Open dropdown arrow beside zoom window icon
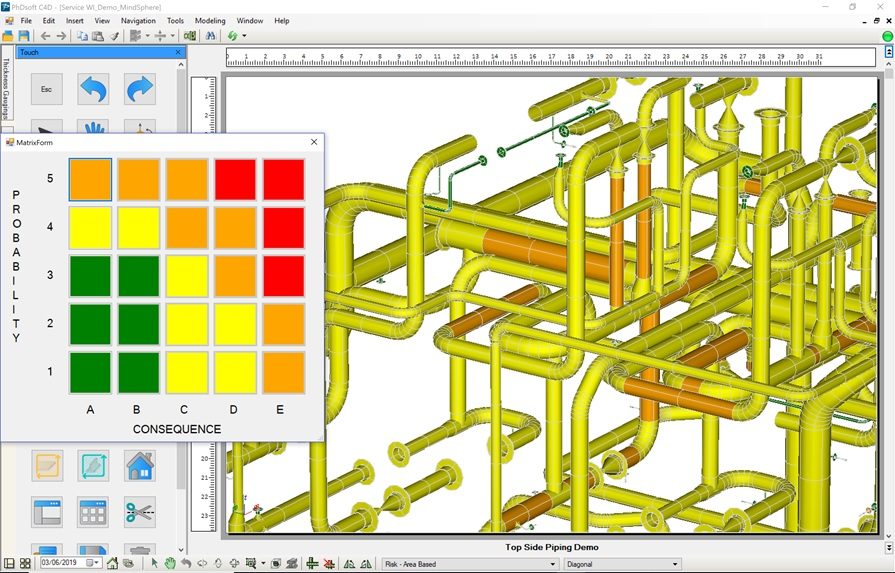This screenshot has height=573, width=895. (263, 564)
